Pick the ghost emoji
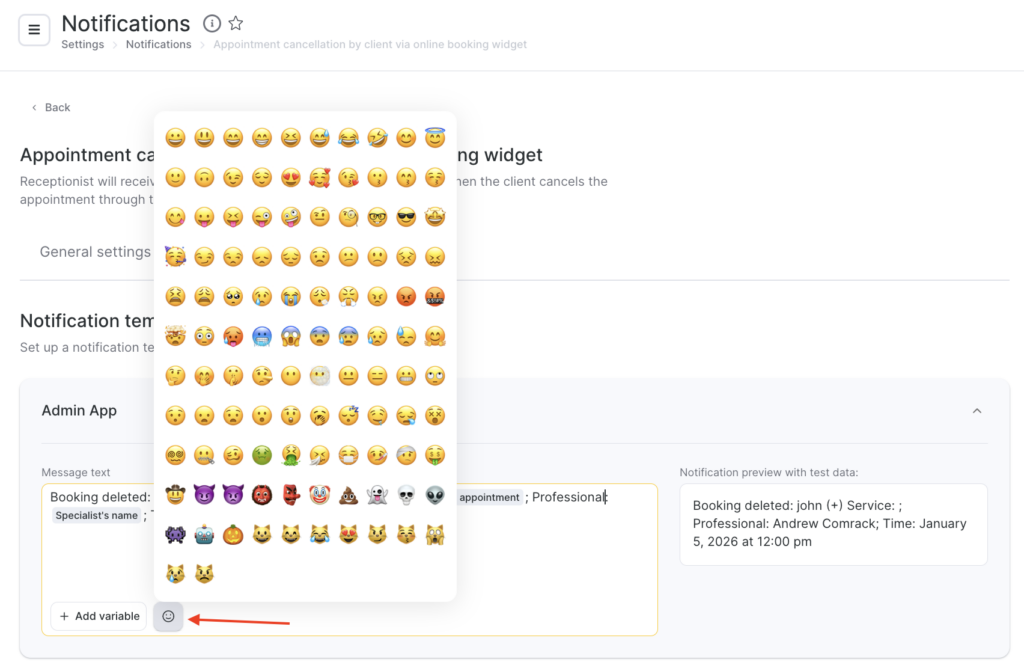The height and width of the screenshot is (671, 1024). (377, 496)
